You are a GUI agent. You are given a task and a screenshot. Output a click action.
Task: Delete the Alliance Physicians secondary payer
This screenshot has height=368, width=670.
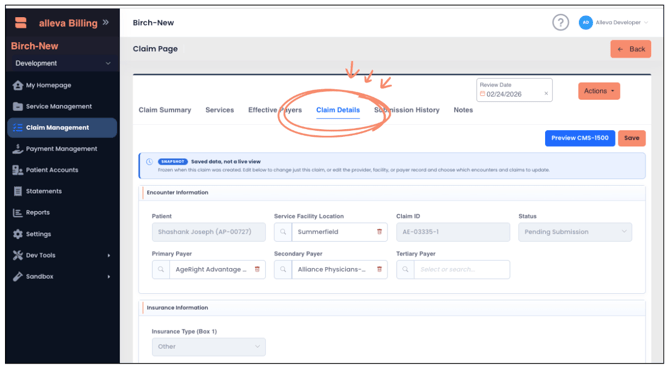coord(379,269)
